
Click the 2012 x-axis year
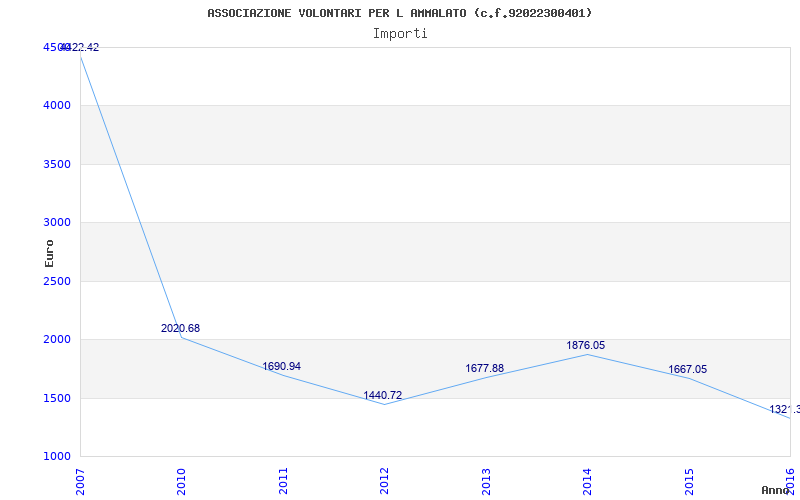385,481
